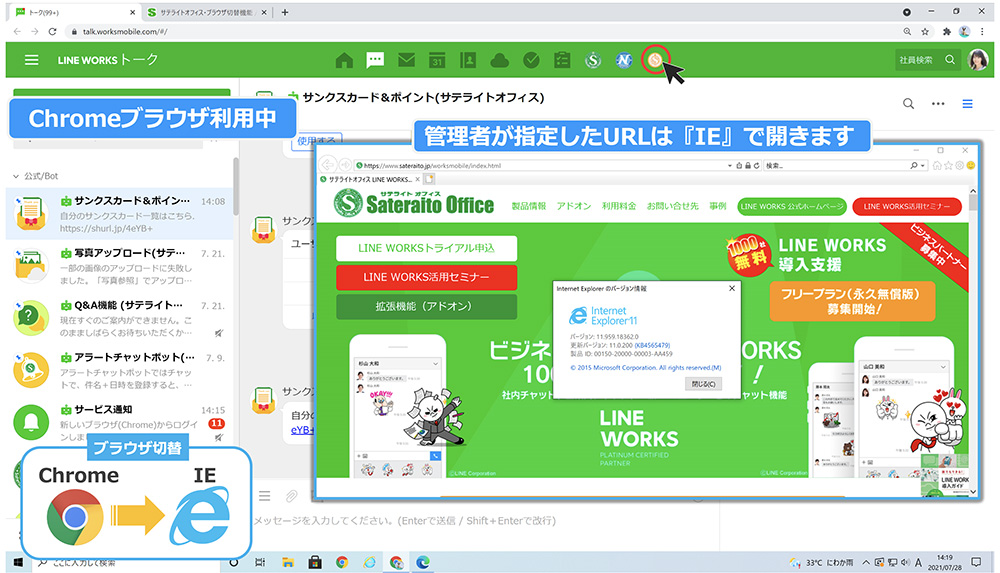This screenshot has height=573, width=1000.
Task: Open Microsoft Edge from taskbar
Action: point(423,562)
